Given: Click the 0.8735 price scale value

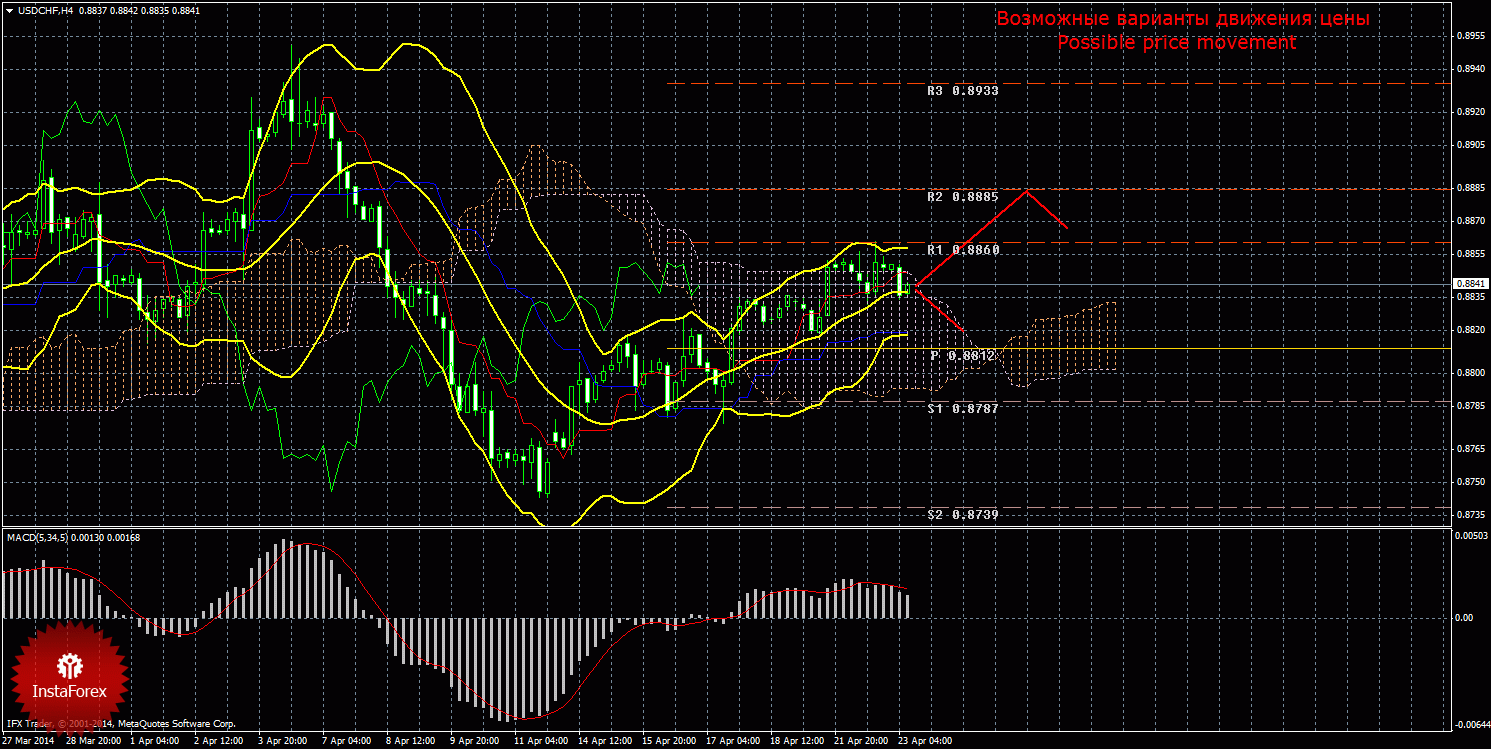Looking at the screenshot, I should click(x=1471, y=515).
